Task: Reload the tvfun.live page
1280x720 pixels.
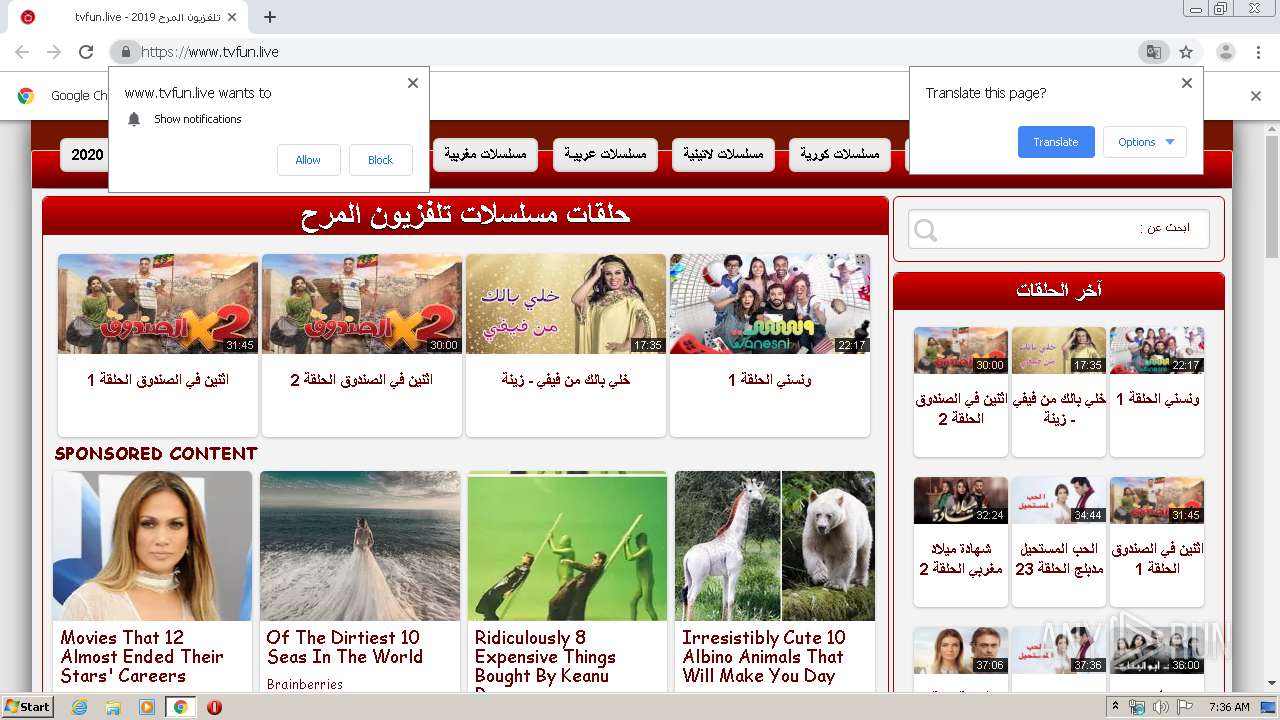Action: (x=86, y=52)
